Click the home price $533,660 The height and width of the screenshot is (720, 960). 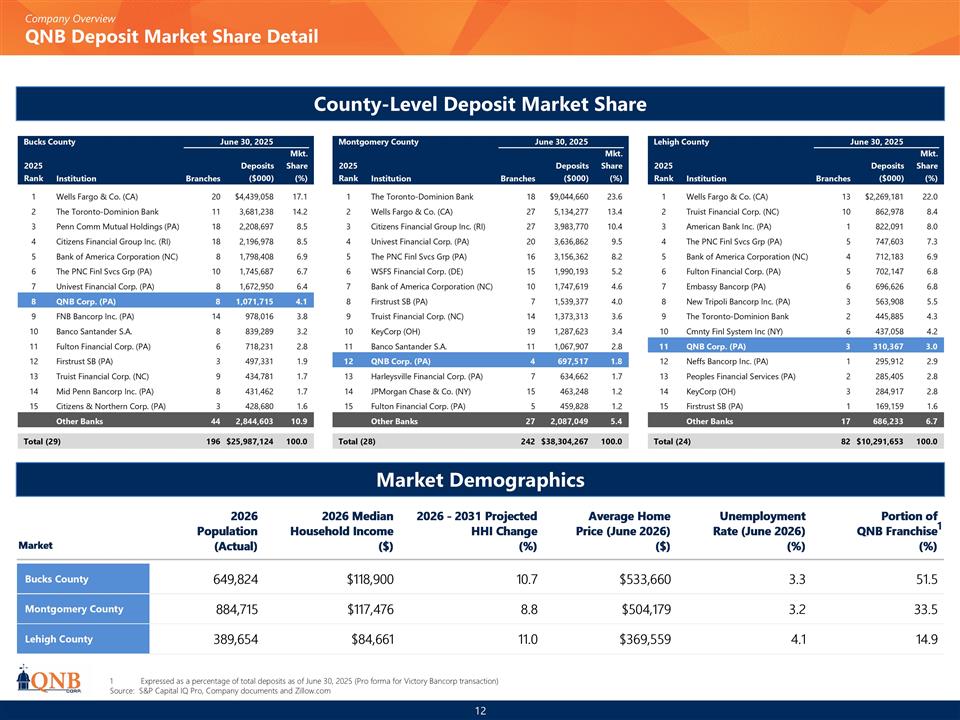coord(645,579)
